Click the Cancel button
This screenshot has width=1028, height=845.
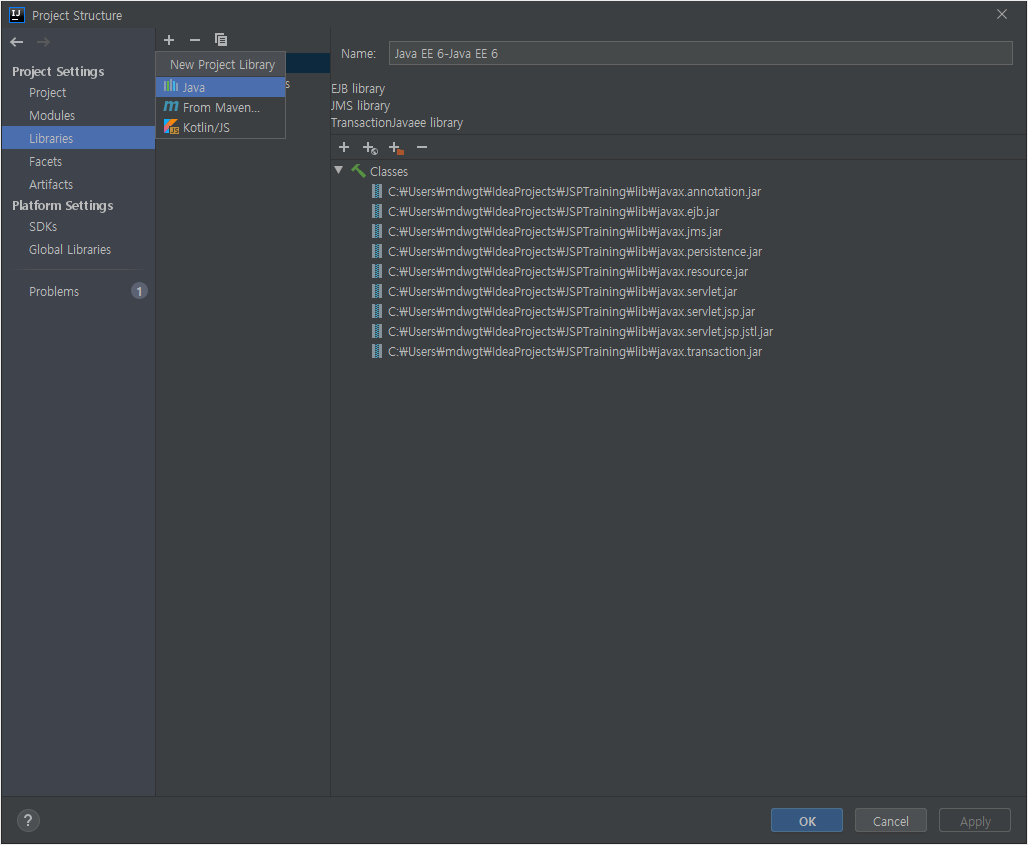coord(890,821)
